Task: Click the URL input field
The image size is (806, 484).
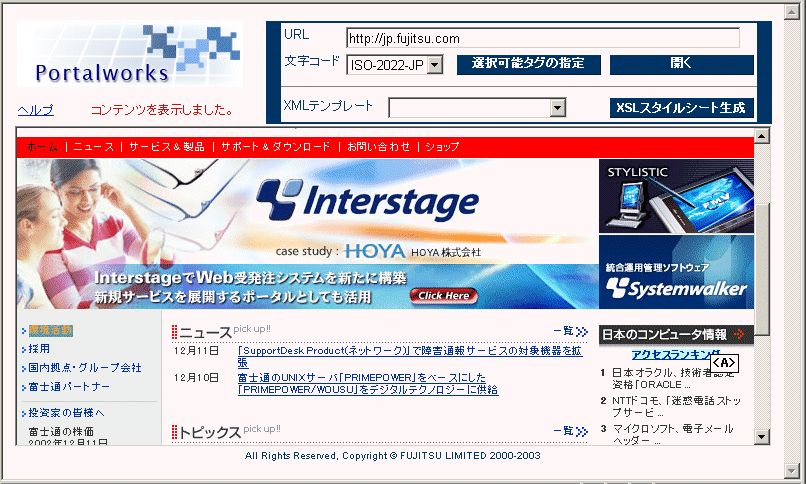Action: [543, 39]
